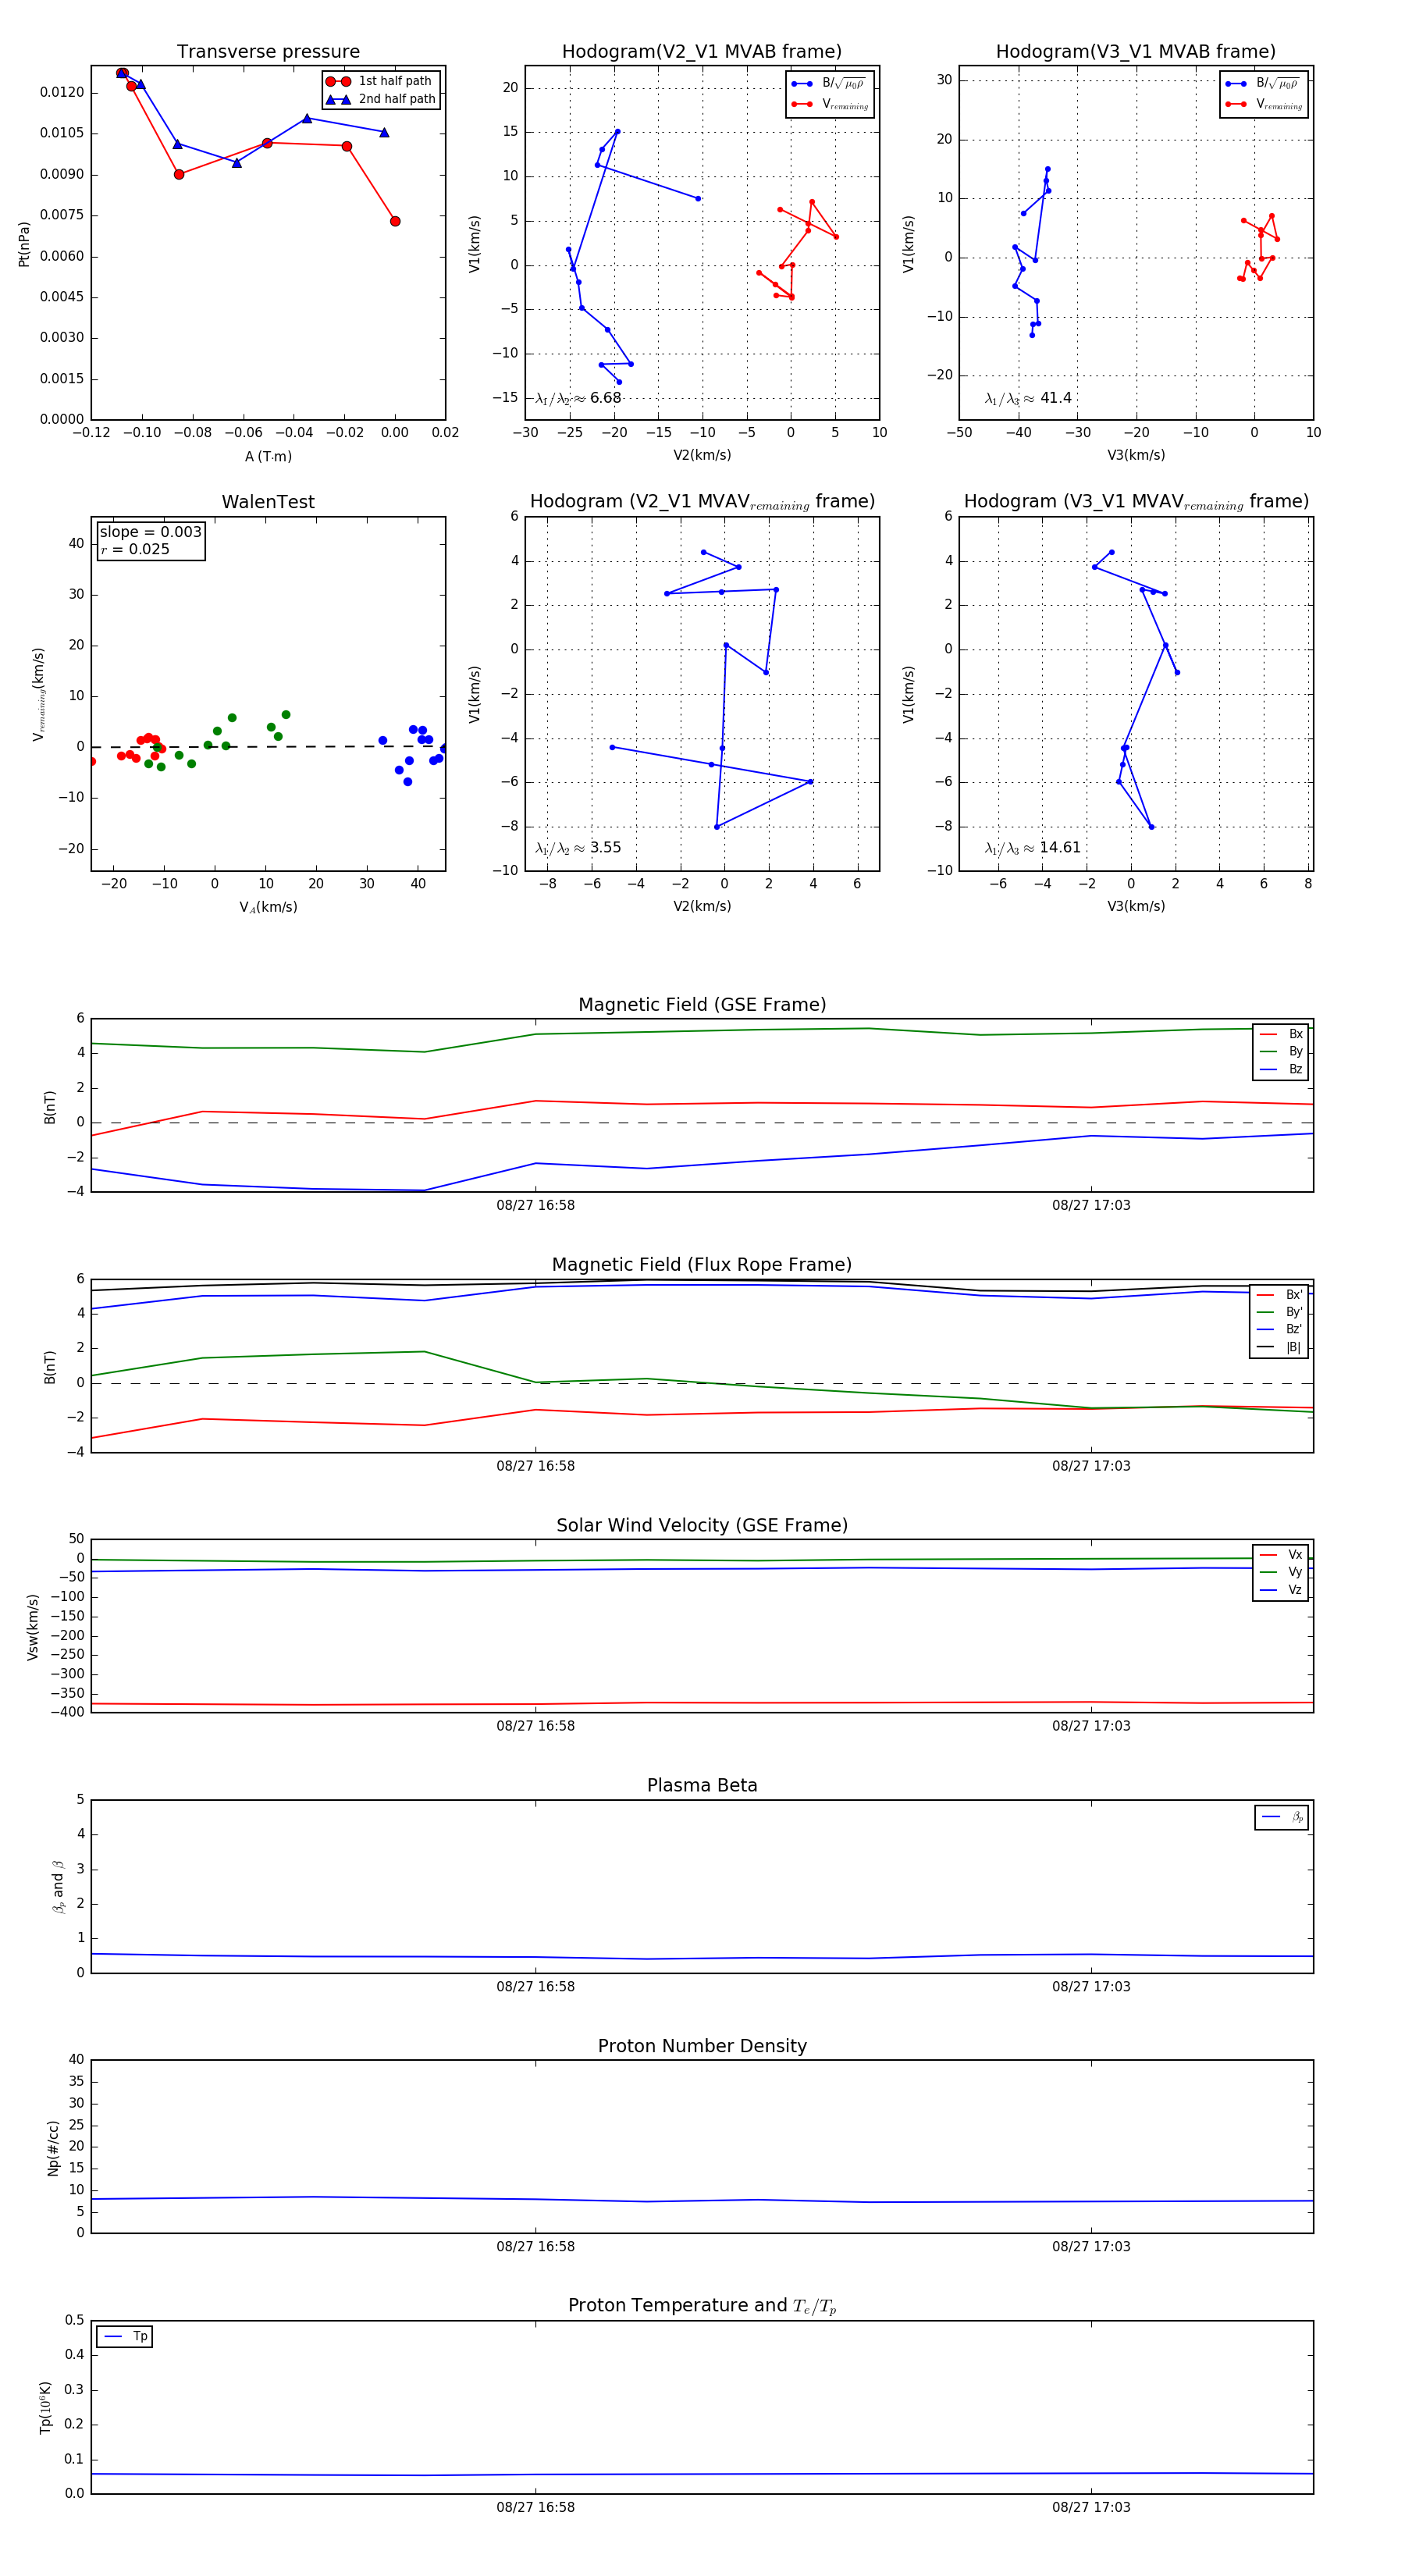The image size is (1405, 2576).
Task: Click the '08/27 16:58' tick label under Plasma Beta plot
Action: click(535, 1987)
